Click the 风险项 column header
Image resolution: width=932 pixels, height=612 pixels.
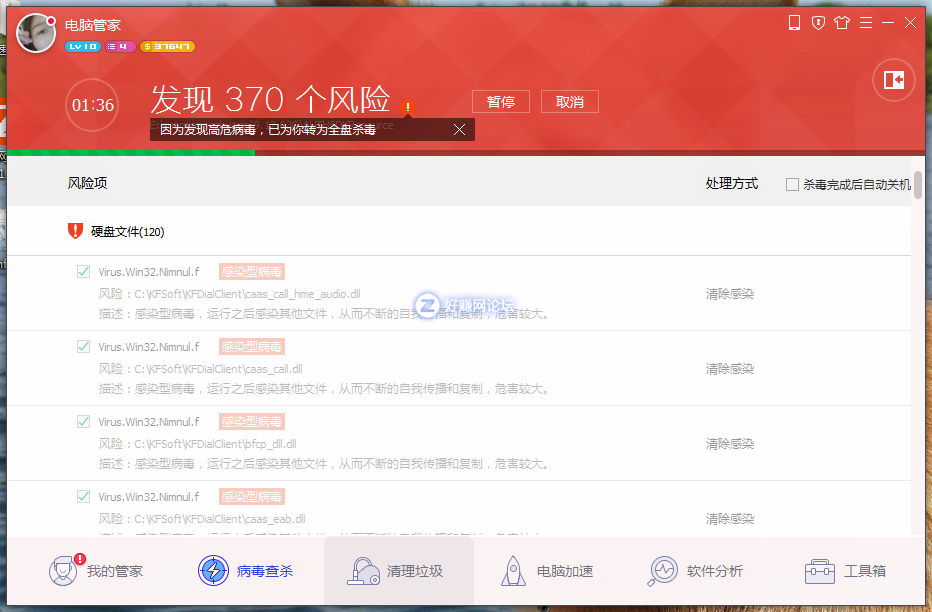click(87, 183)
